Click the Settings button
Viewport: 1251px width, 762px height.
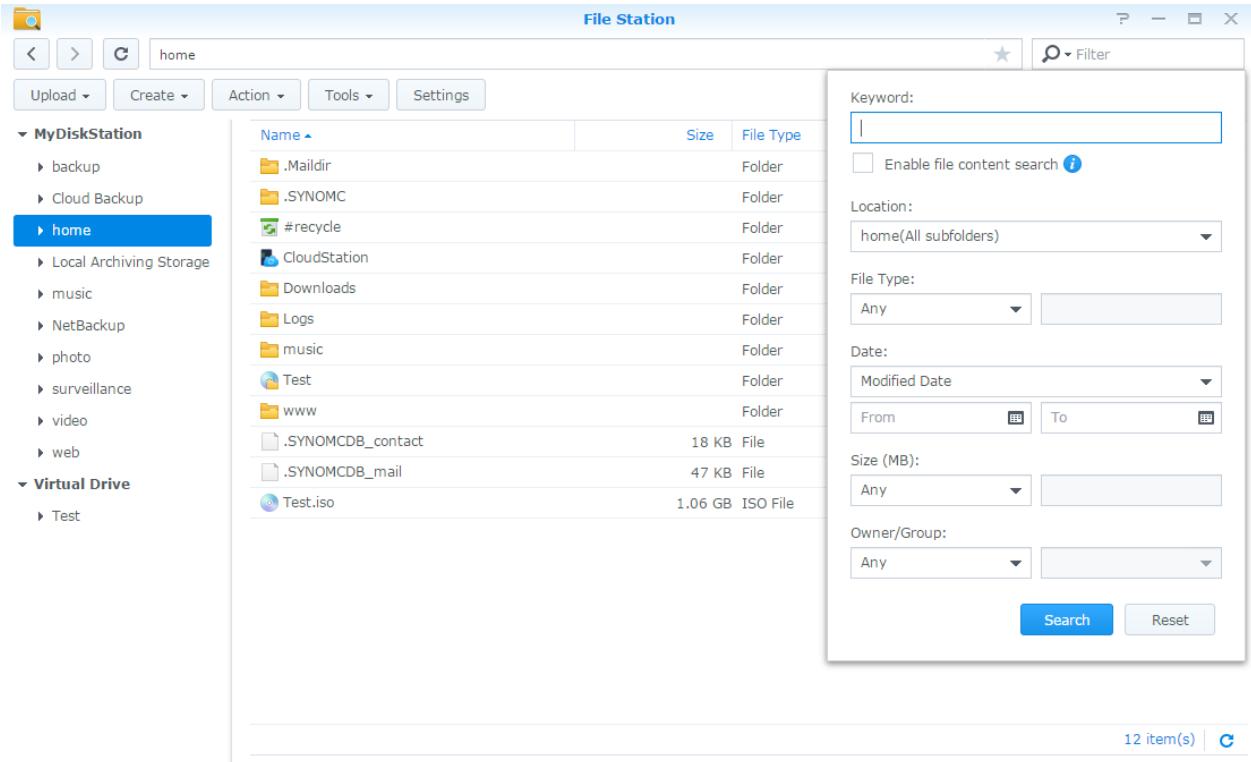pos(441,95)
